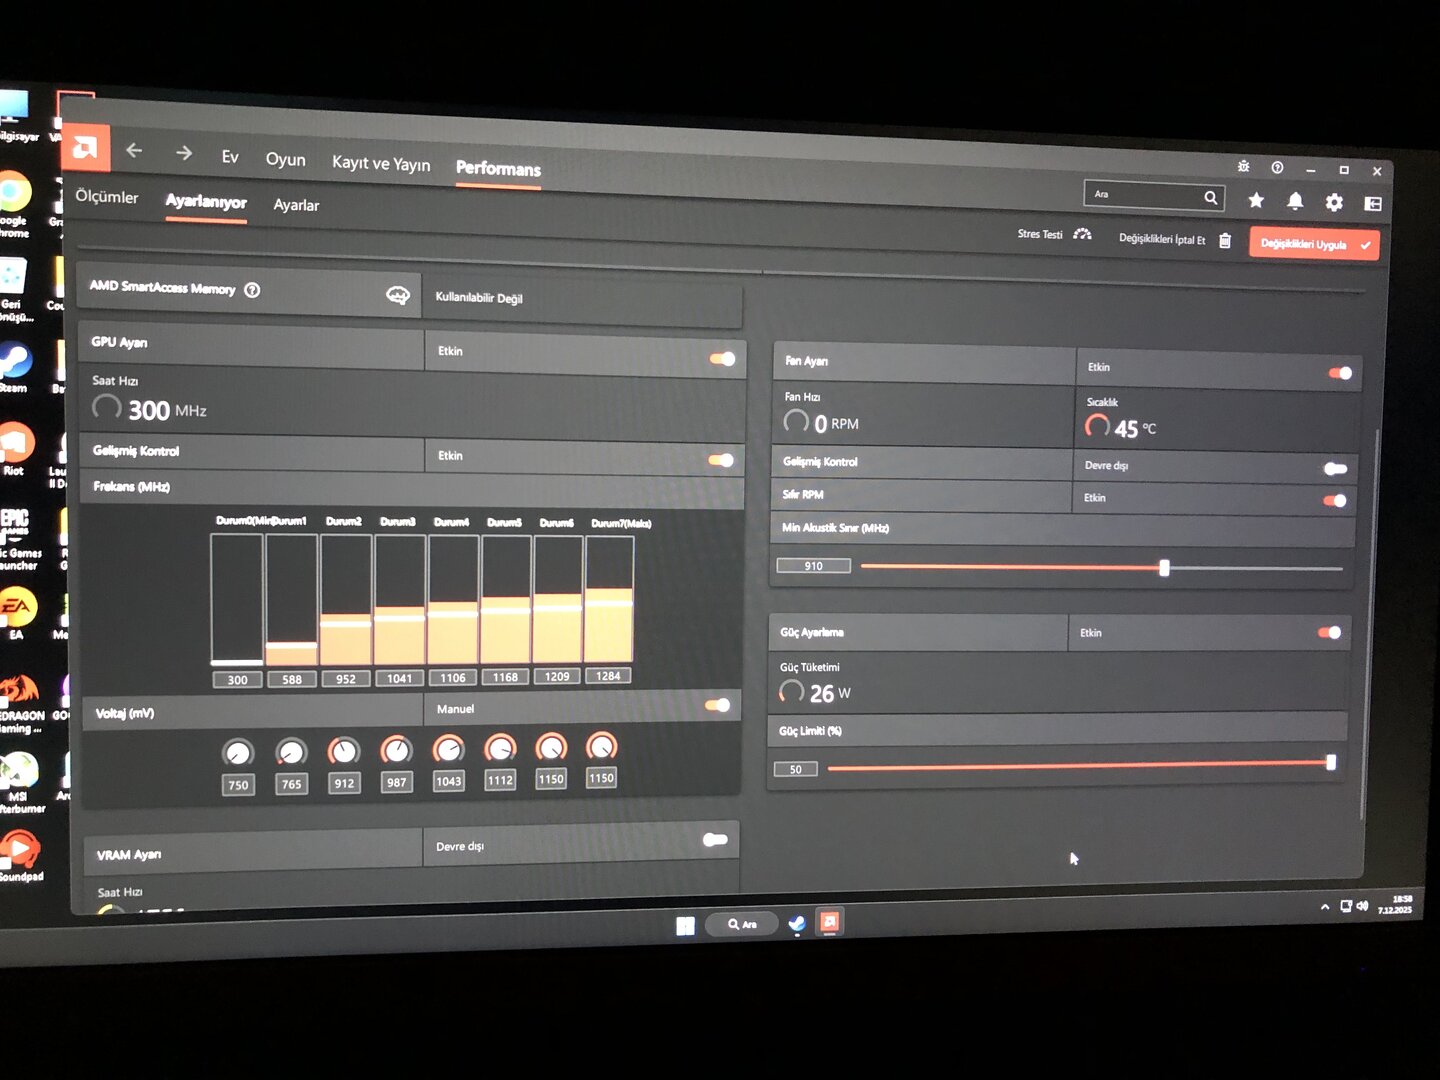Open Soundpad desktop icon
The width and height of the screenshot is (1440, 1080).
click(20, 857)
